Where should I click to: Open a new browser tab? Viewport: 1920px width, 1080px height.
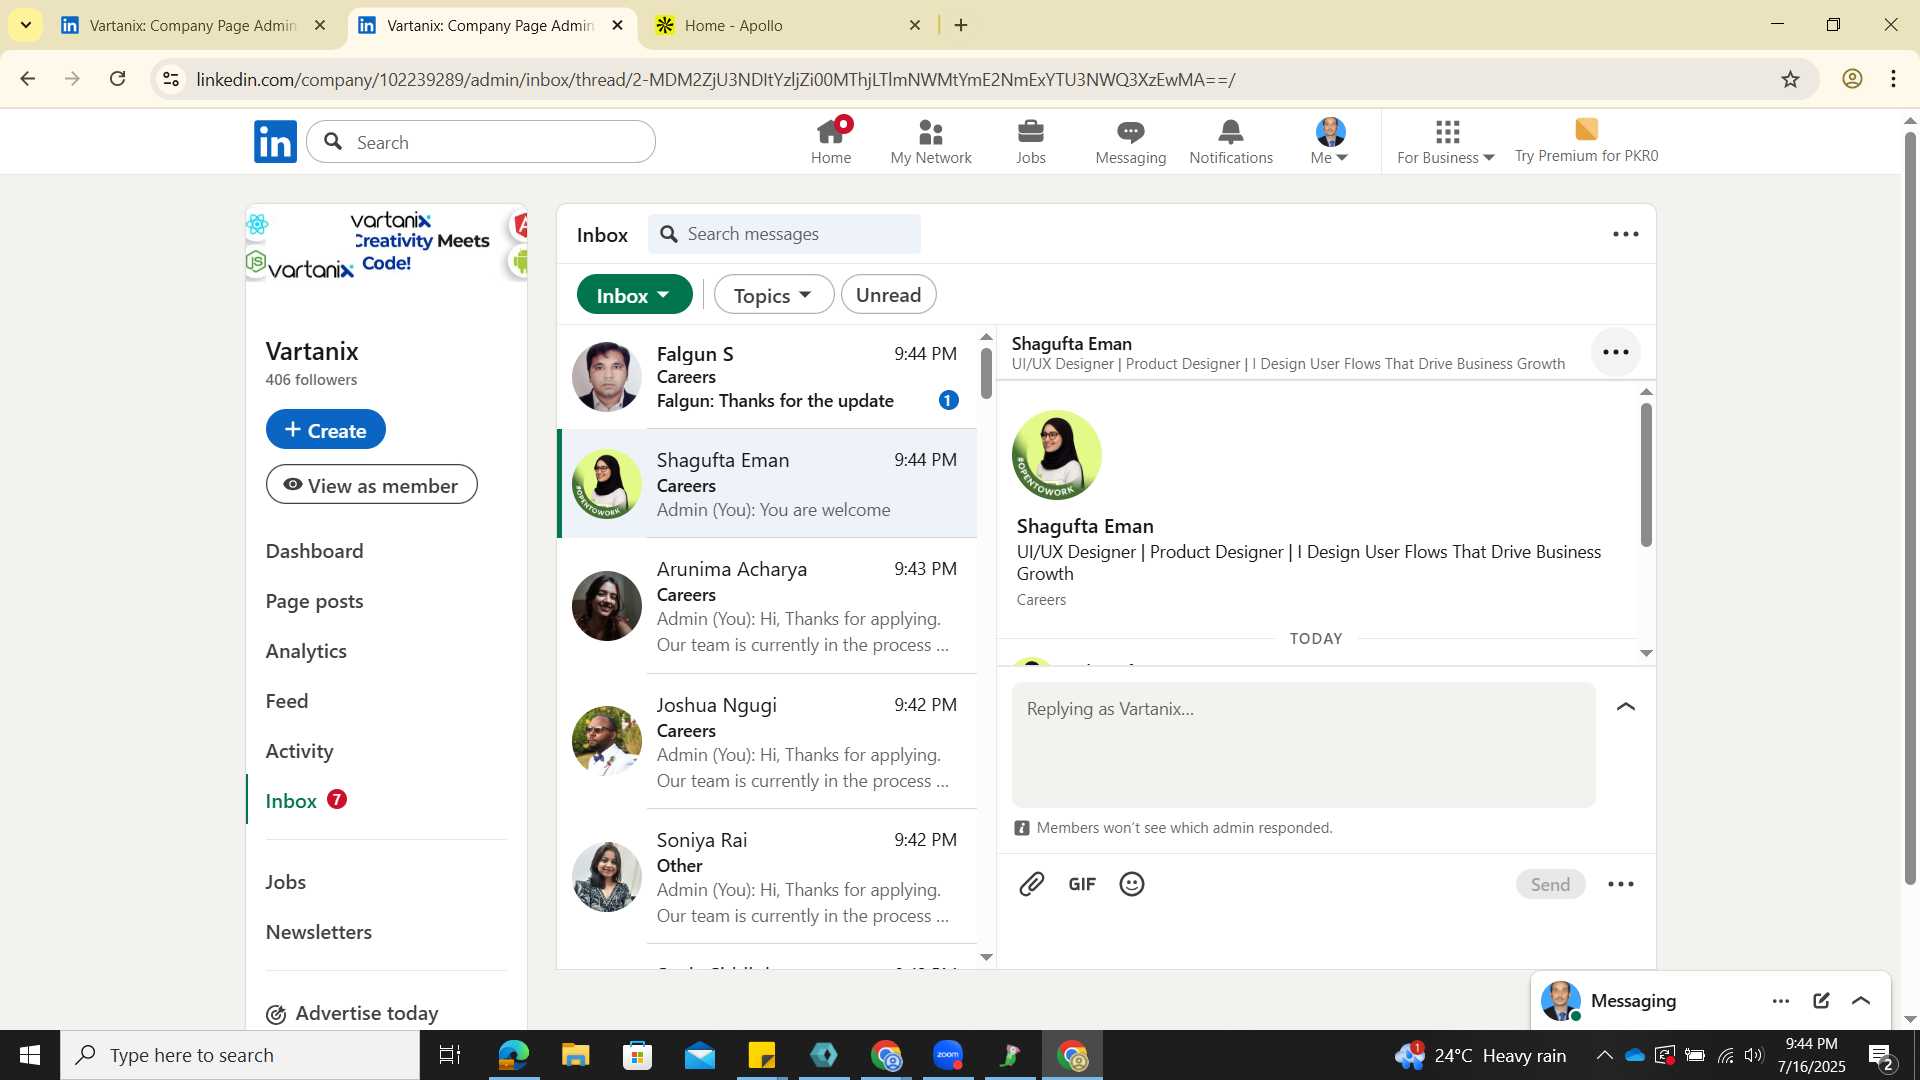coord(961,25)
